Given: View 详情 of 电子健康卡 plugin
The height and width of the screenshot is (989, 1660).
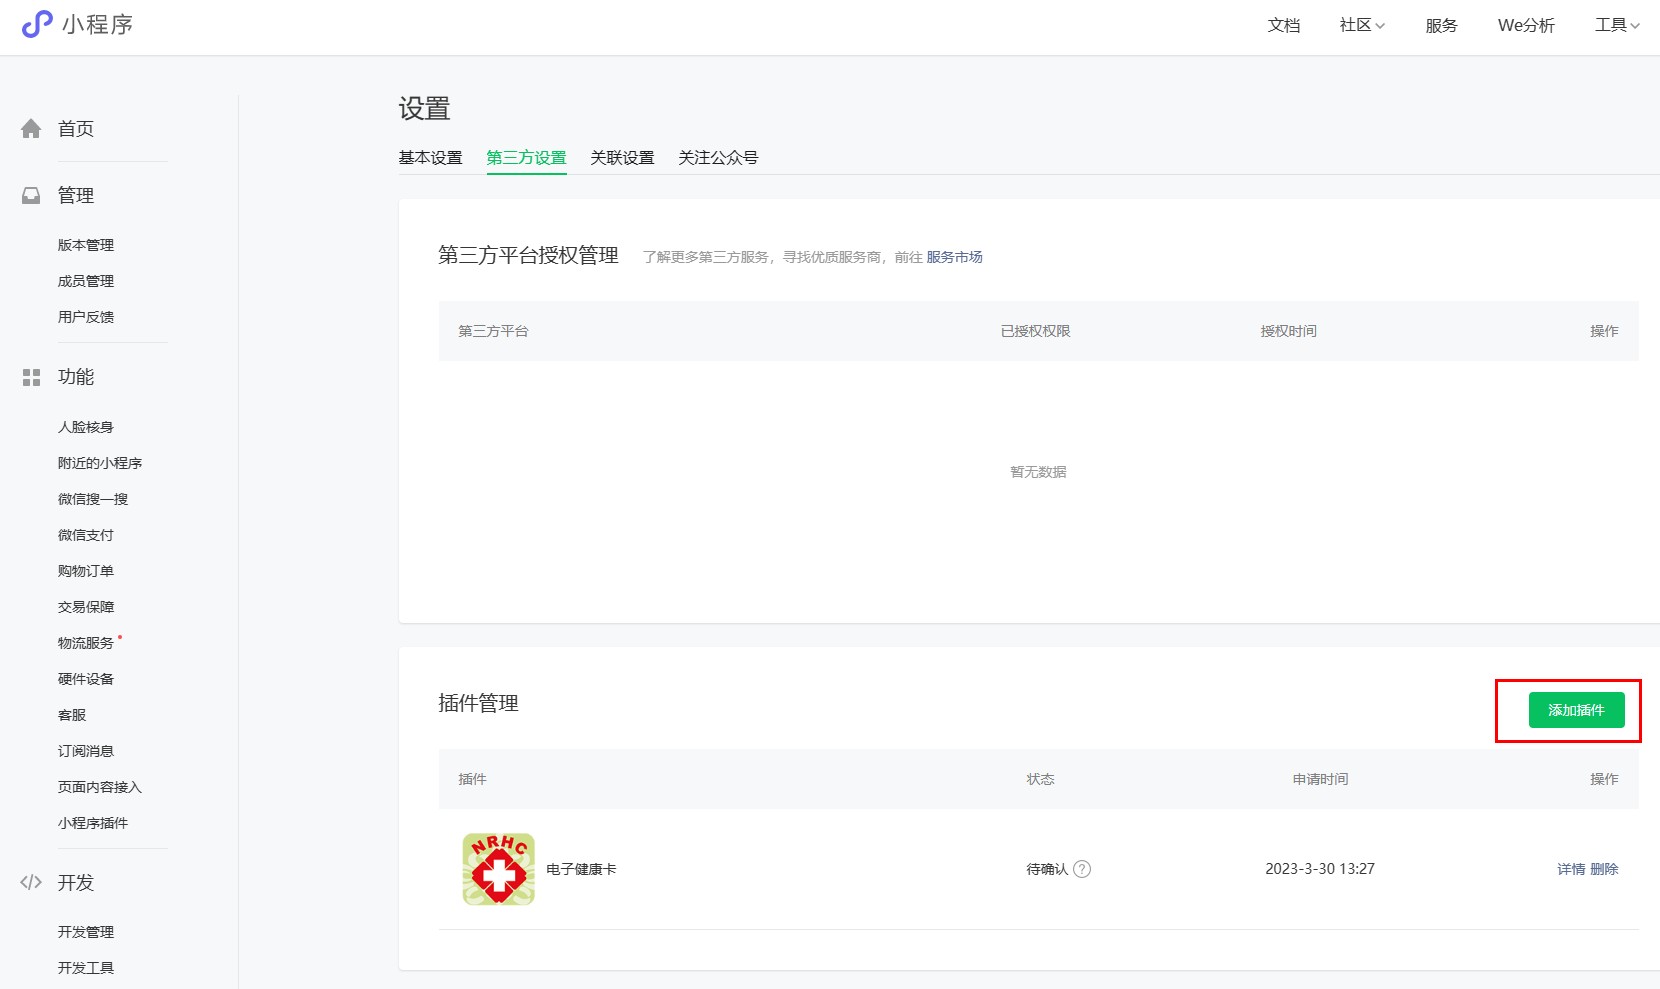Looking at the screenshot, I should coord(1571,869).
